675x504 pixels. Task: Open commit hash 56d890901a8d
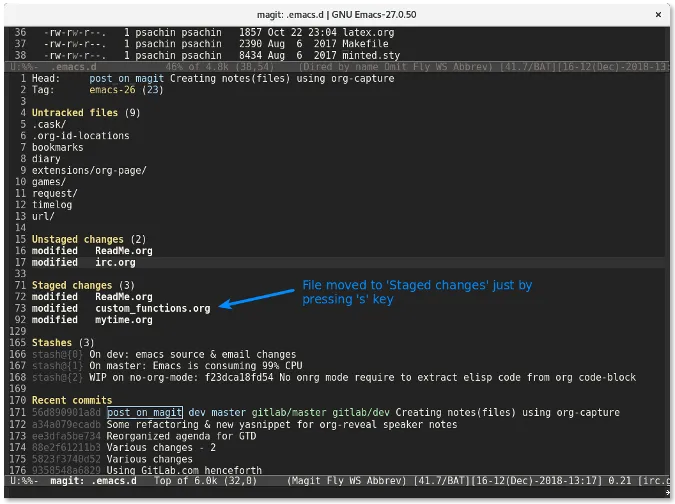66,412
